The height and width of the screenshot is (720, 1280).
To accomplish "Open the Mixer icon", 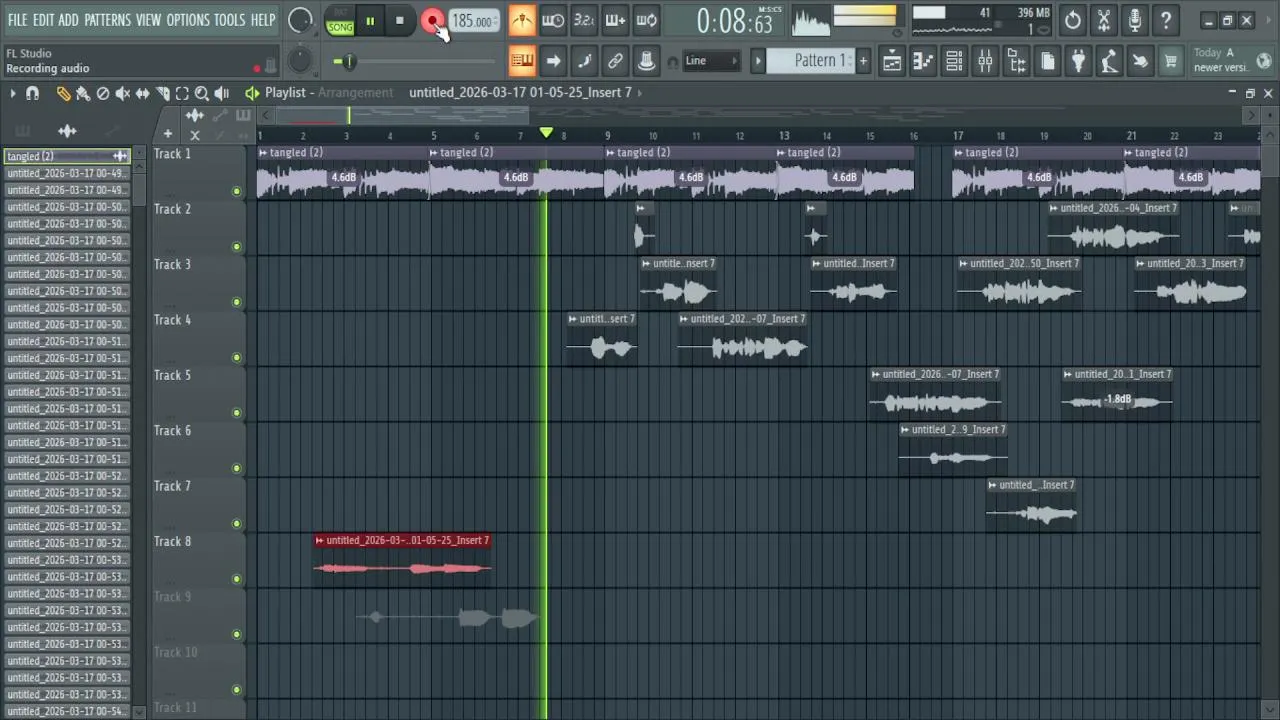I will pyautogui.click(x=985, y=61).
